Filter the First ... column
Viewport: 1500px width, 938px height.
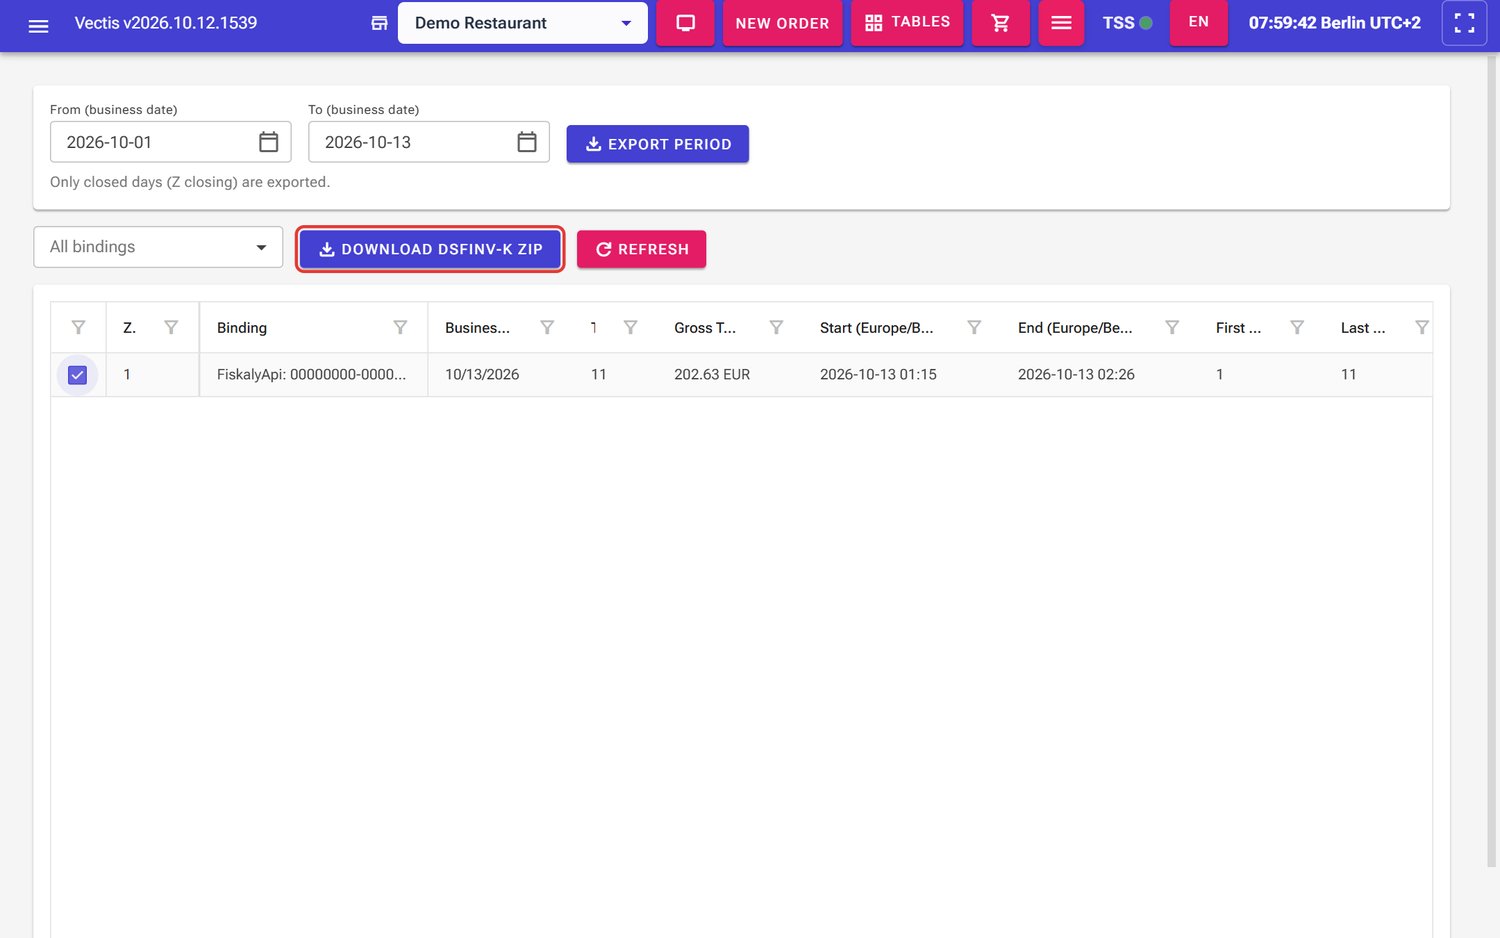pyautogui.click(x=1297, y=328)
